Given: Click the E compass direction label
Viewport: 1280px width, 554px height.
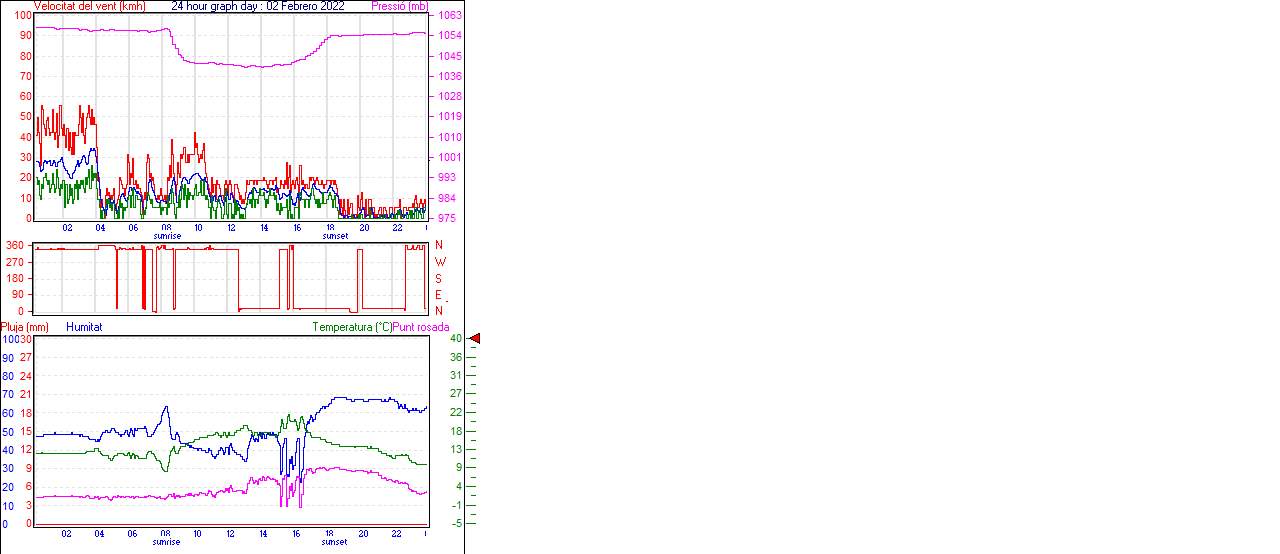Looking at the screenshot, I should [439, 295].
